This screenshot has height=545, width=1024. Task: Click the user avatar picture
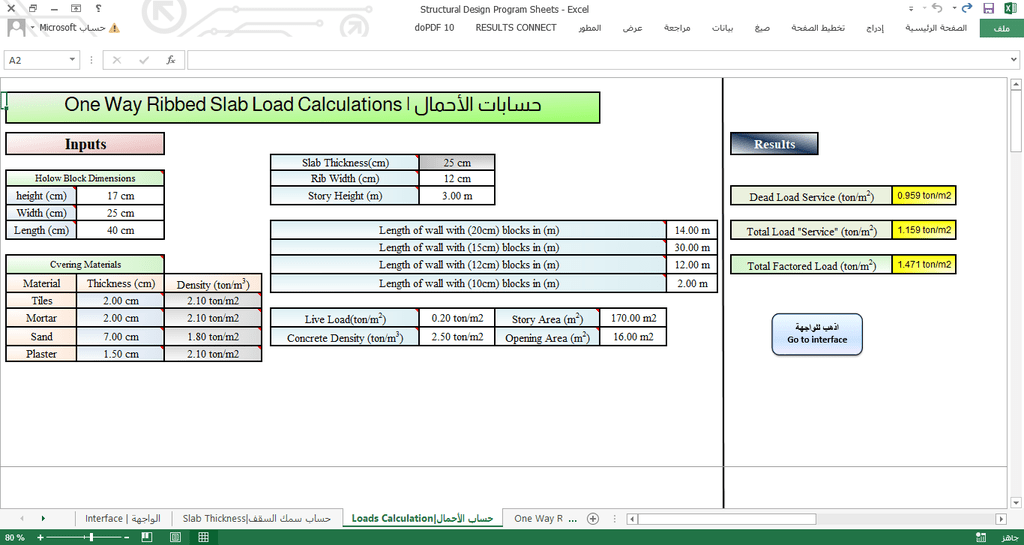(16, 27)
